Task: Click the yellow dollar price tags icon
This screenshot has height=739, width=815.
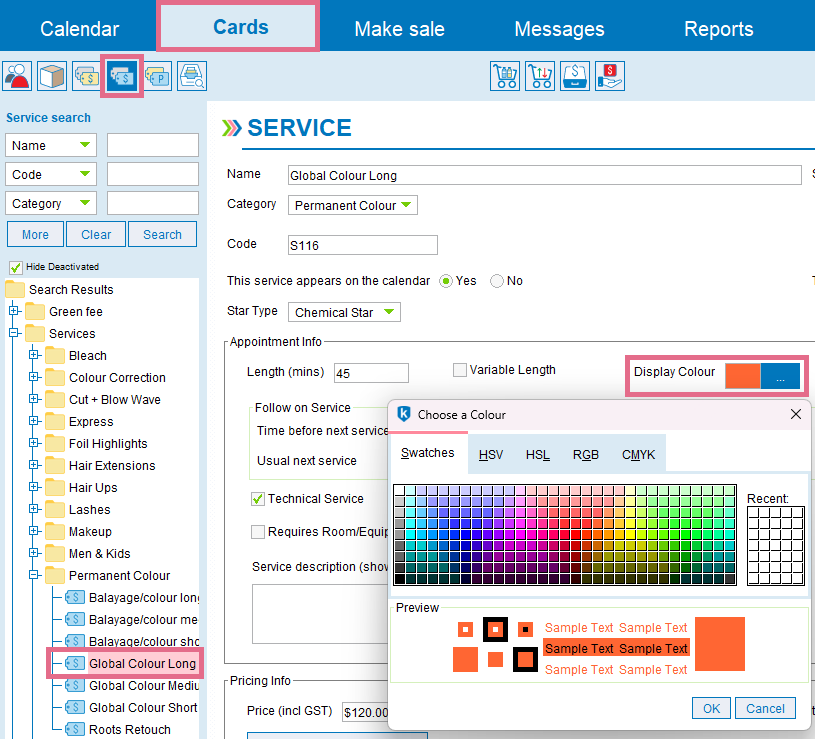Action: pyautogui.click(x=86, y=76)
